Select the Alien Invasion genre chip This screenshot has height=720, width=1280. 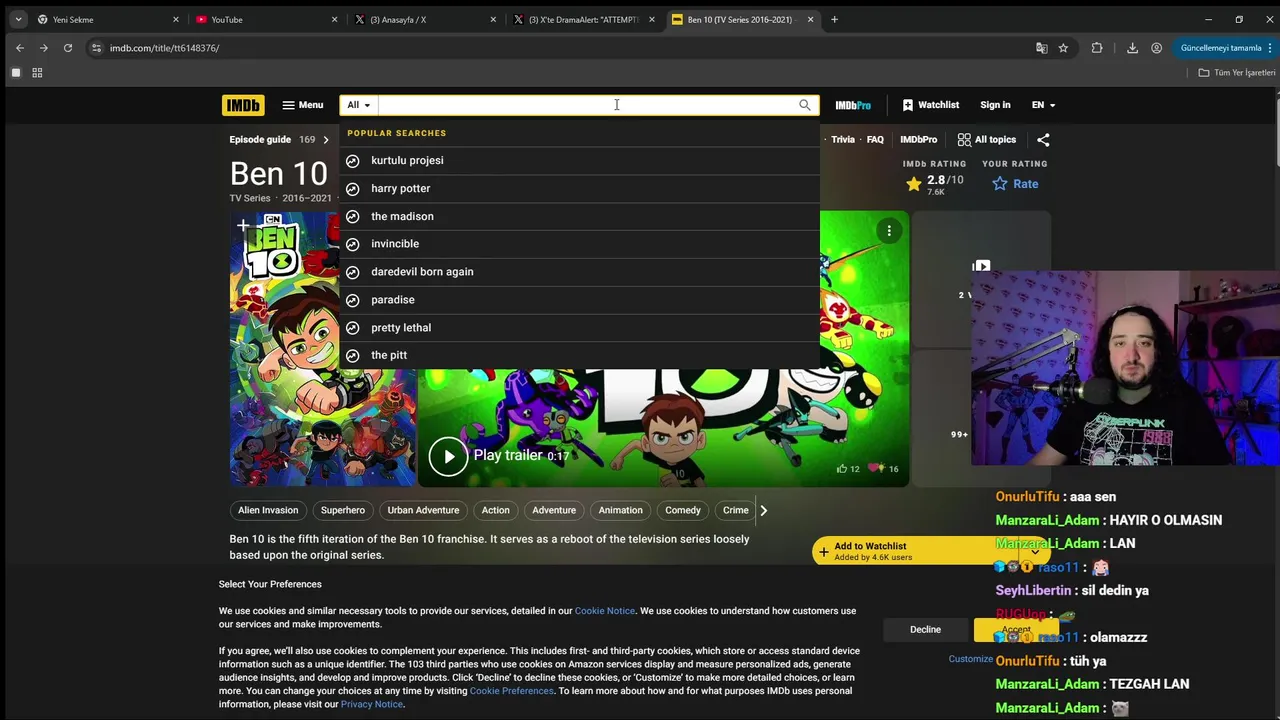click(x=268, y=510)
